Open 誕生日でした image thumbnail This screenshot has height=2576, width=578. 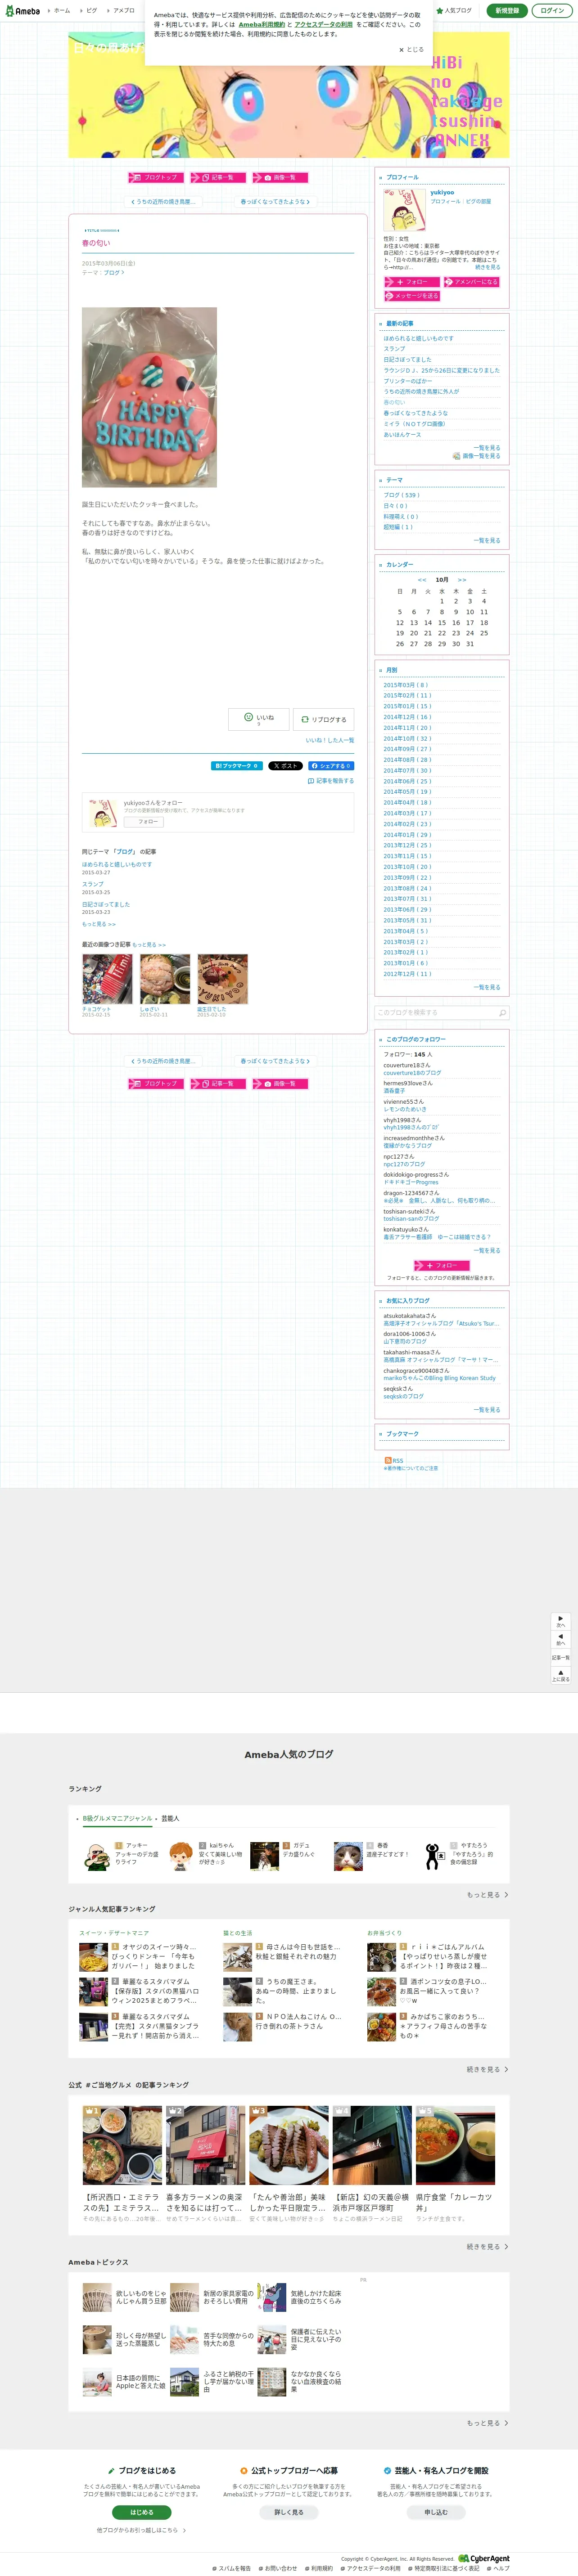click(222, 979)
